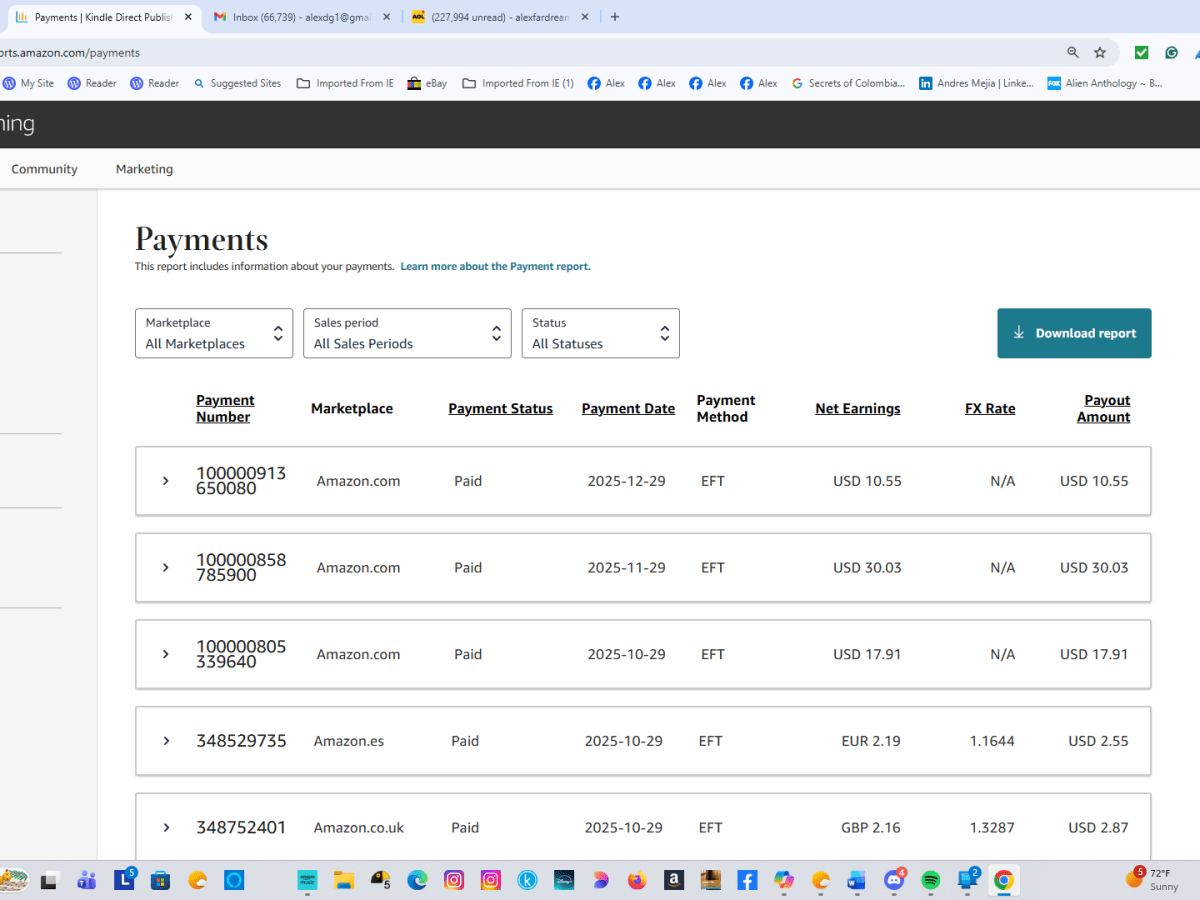
Task: Open Discord from the taskbar
Action: 893,880
